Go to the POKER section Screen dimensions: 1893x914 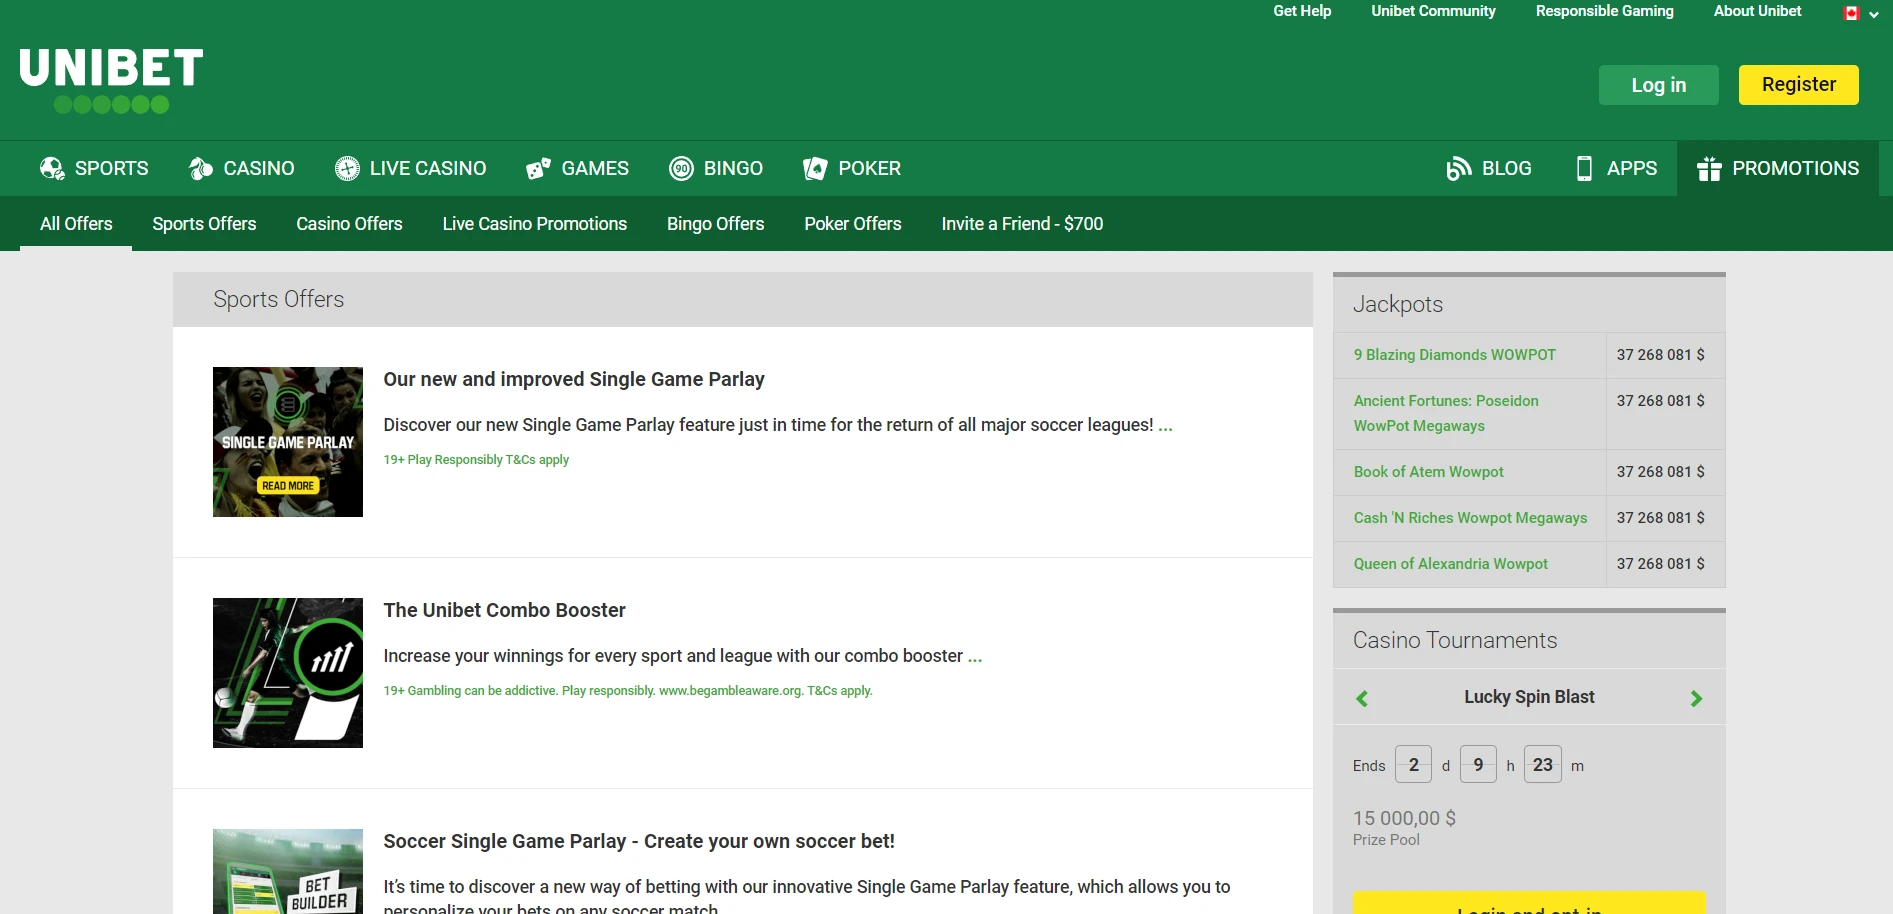tap(852, 168)
